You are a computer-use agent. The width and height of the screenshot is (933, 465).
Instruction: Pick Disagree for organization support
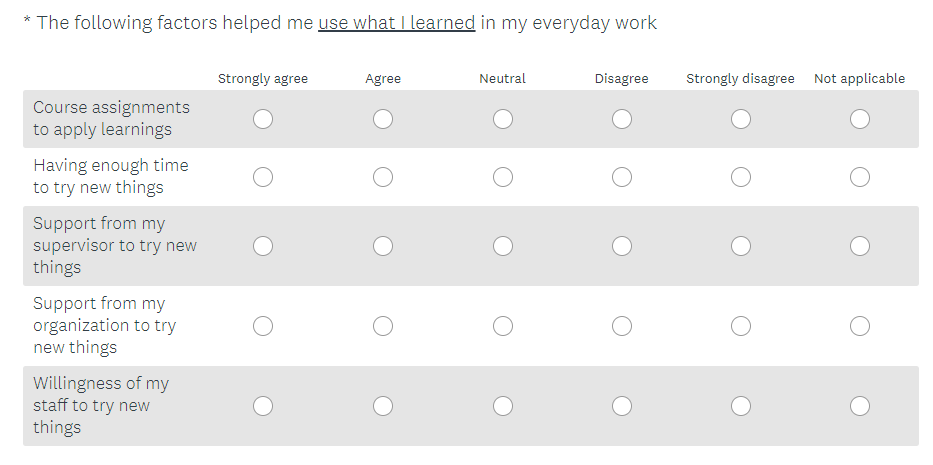[x=622, y=326]
